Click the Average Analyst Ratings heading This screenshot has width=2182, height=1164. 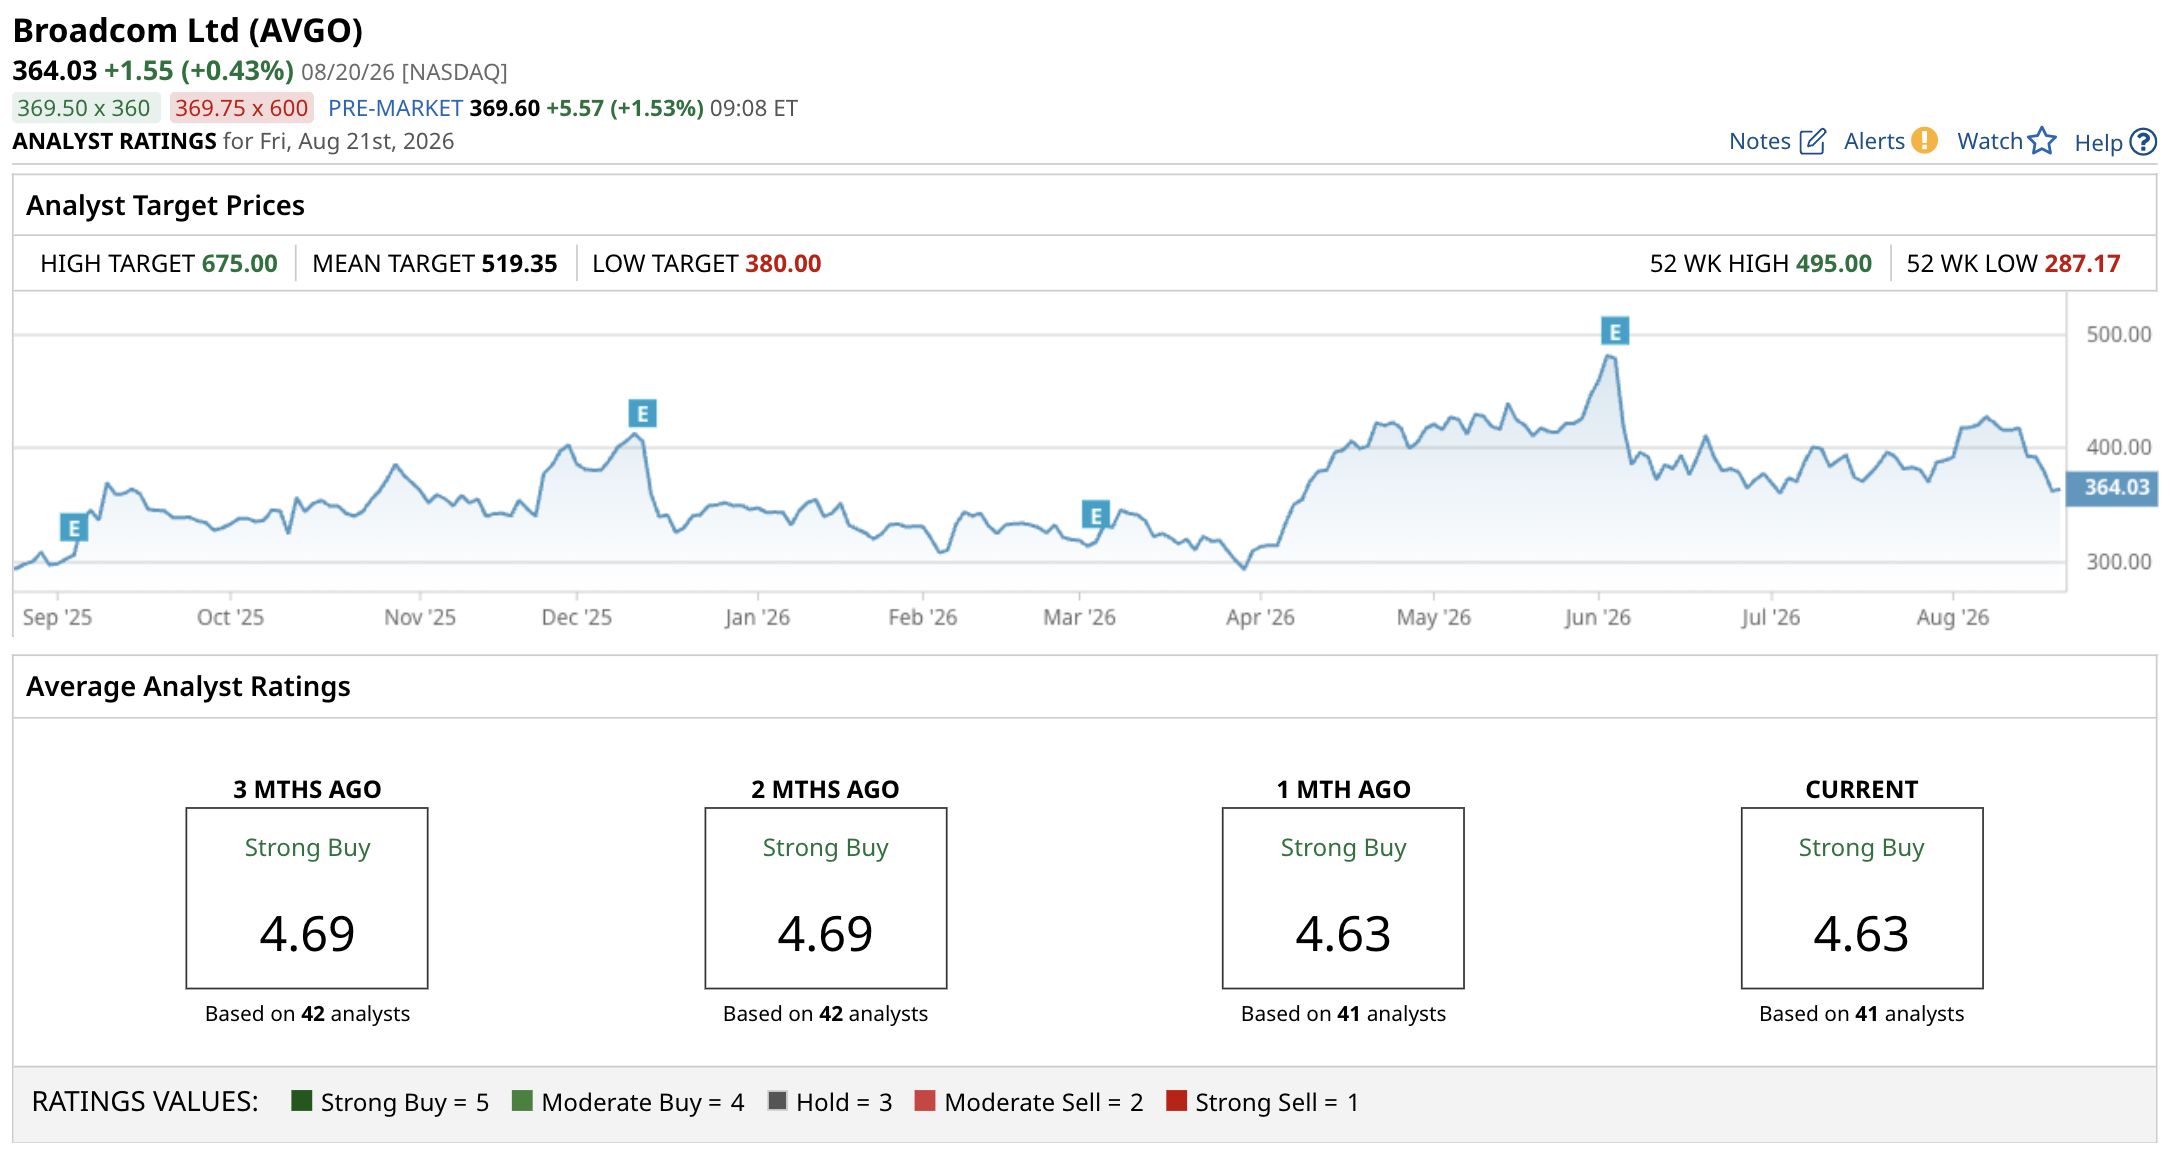tap(188, 686)
